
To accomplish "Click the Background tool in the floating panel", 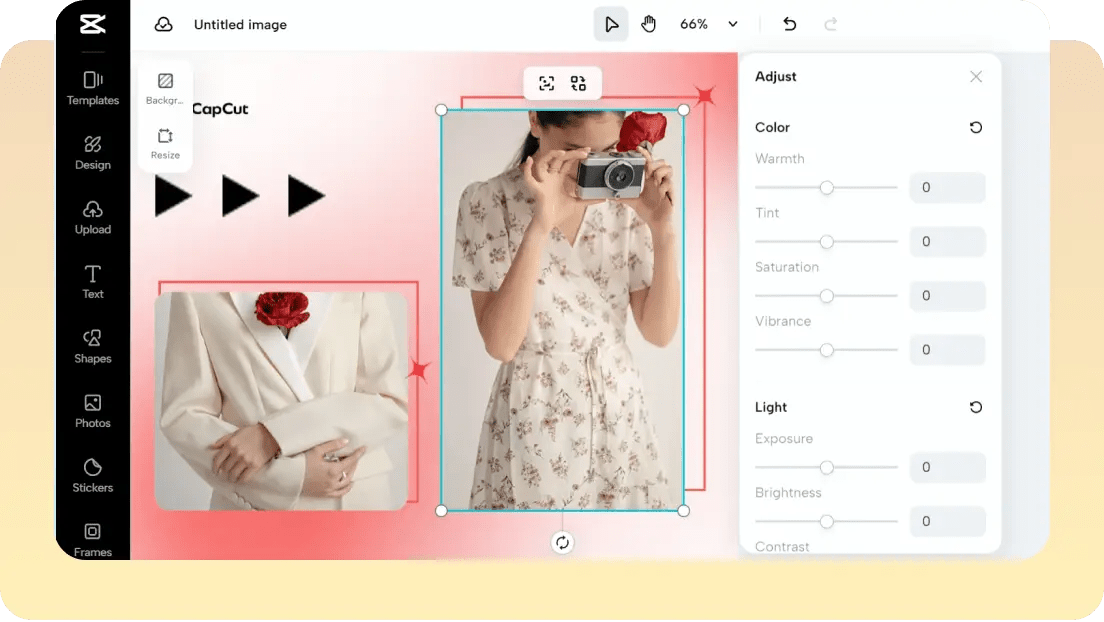I will click(164, 88).
